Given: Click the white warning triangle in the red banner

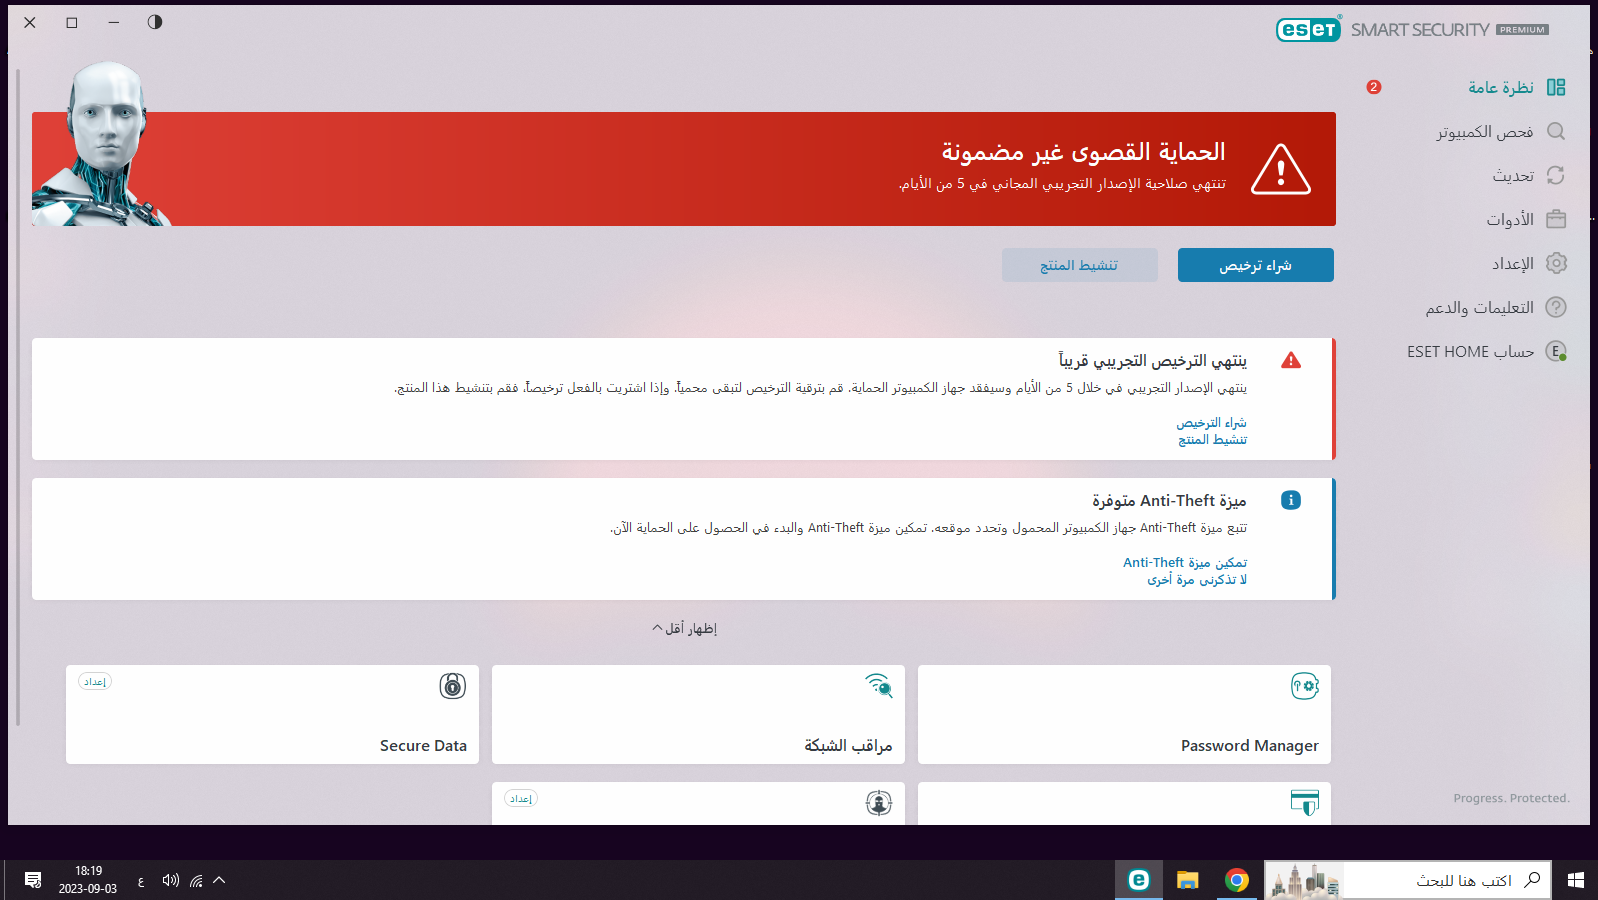Looking at the screenshot, I should click(x=1281, y=169).
